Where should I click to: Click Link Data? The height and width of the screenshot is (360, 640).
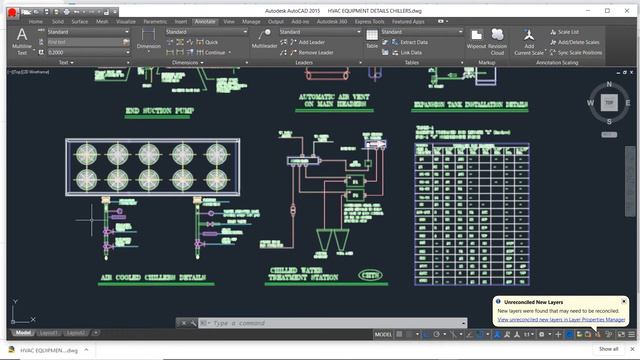pyautogui.click(x=407, y=53)
